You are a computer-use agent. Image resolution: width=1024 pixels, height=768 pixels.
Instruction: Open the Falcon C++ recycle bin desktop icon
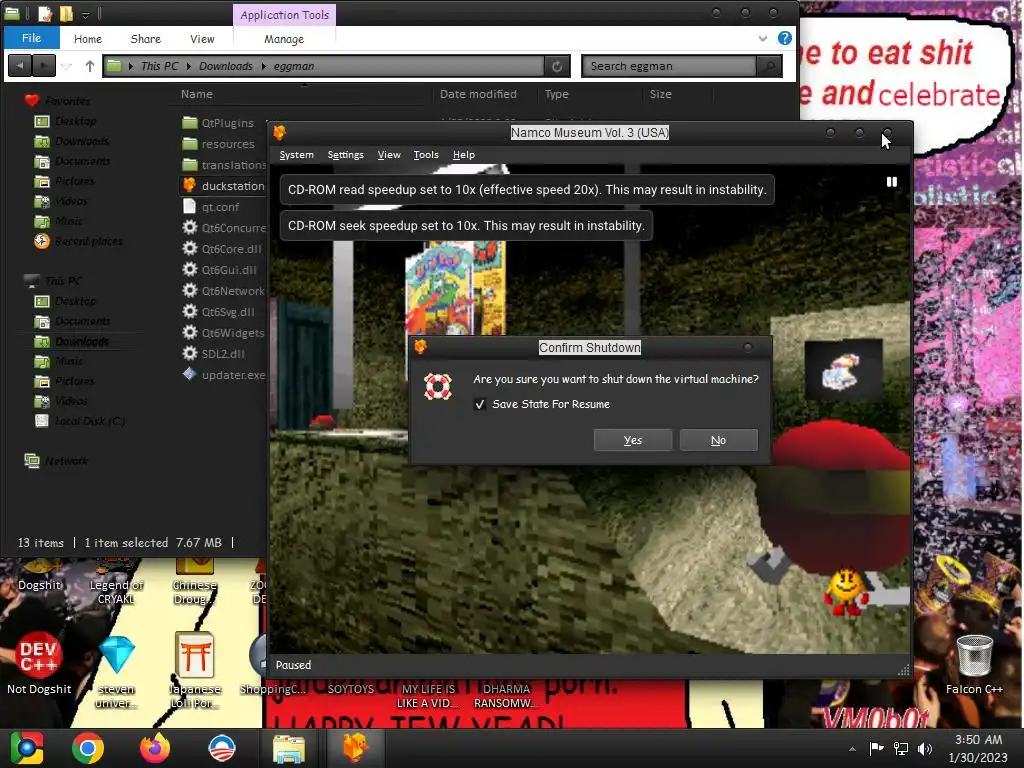(974, 665)
